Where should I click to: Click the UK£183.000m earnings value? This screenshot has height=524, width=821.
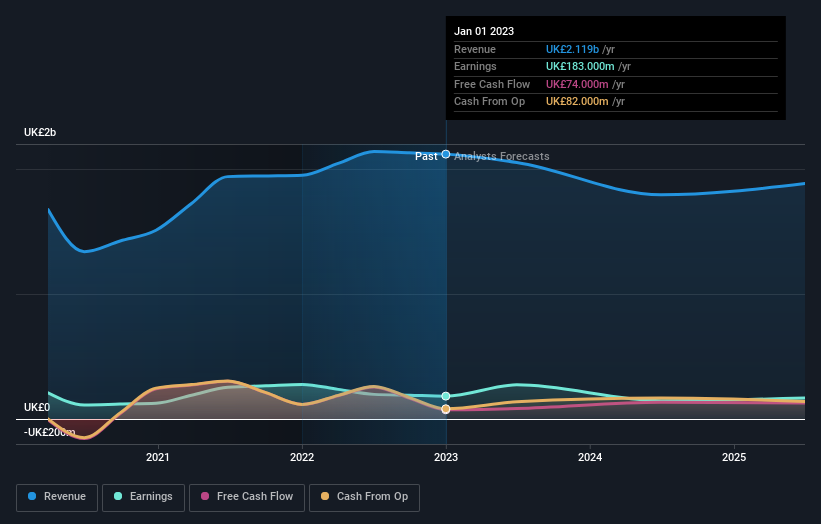tap(580, 66)
